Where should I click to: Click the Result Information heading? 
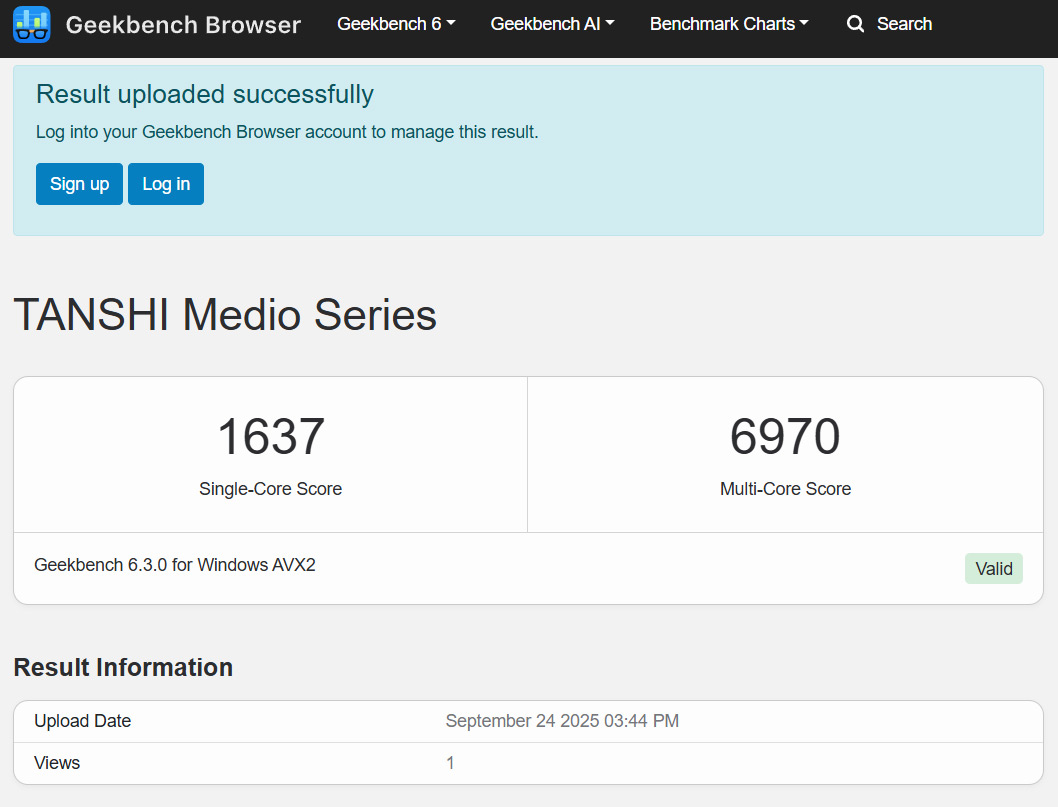pyautogui.click(x=123, y=667)
